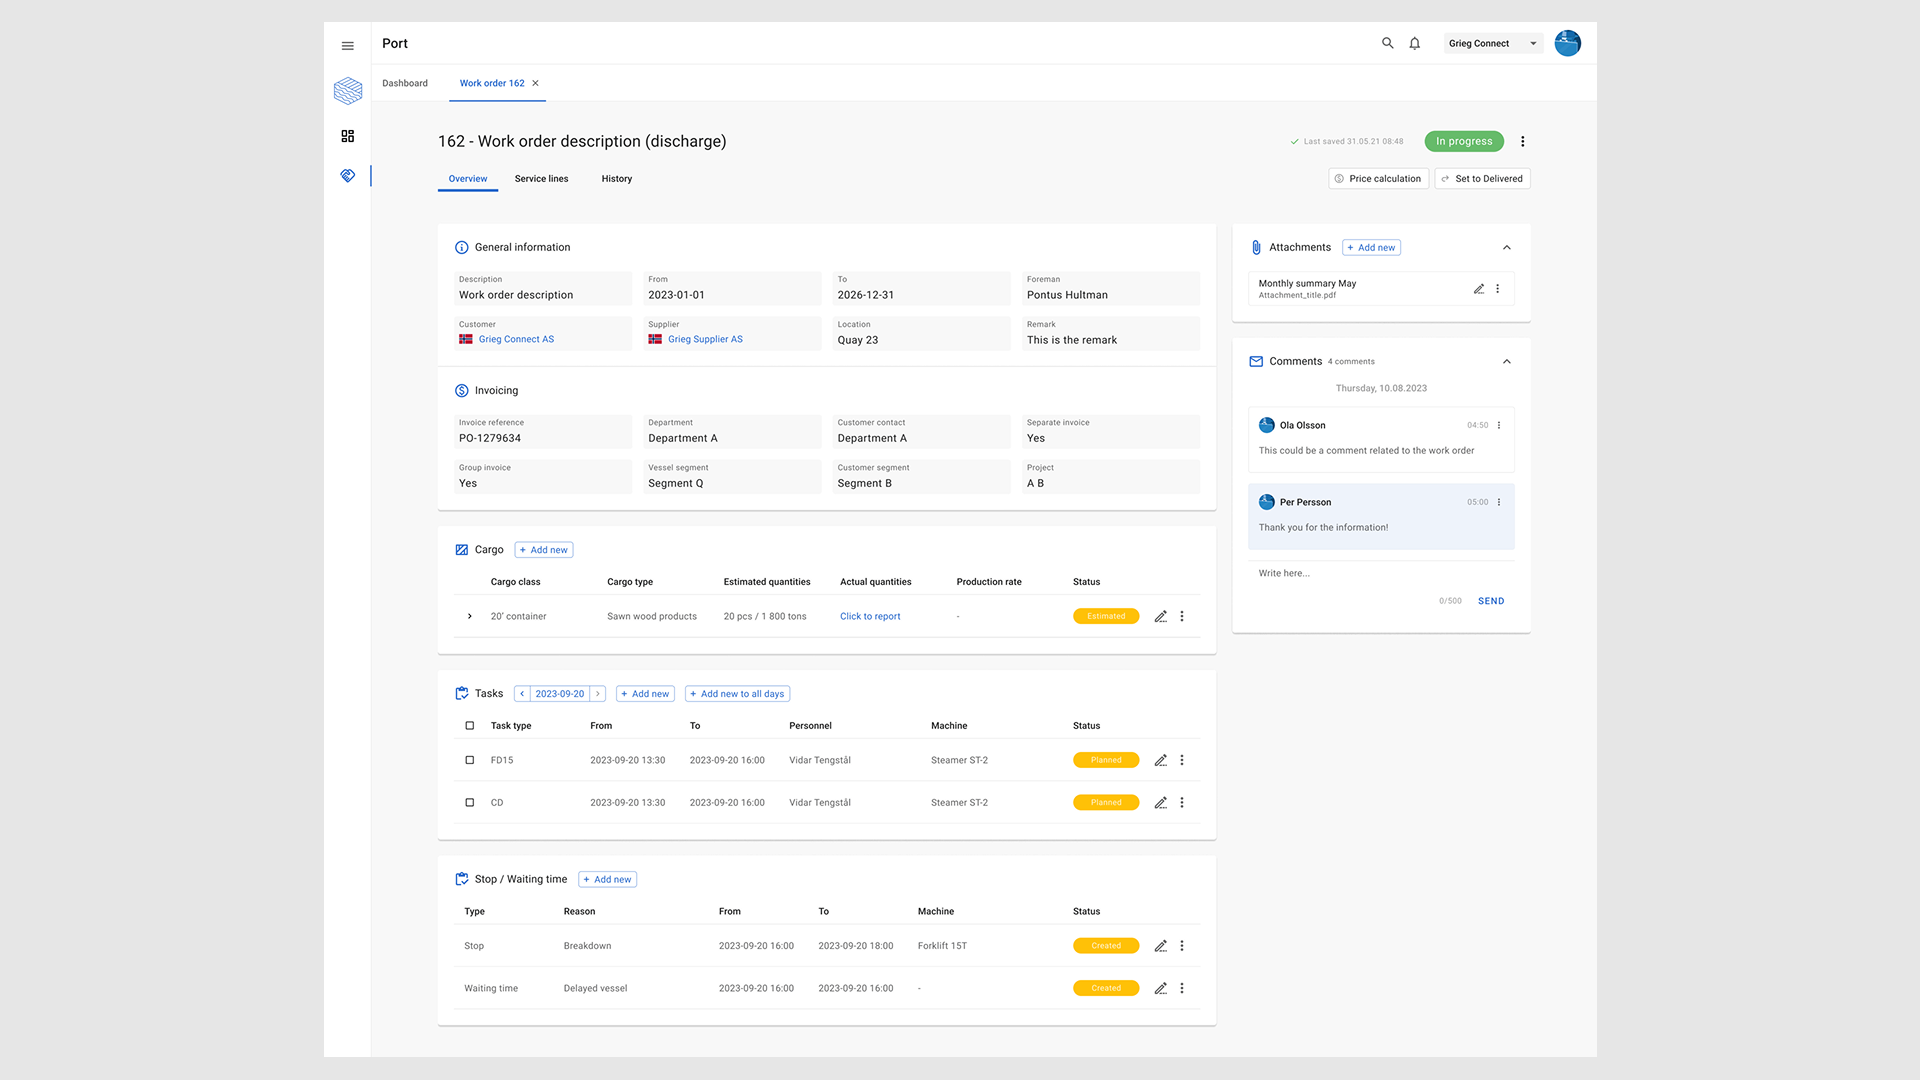Screen dimensions: 1920x1080
Task: Check the FD15 task checkbox
Action: coord(470,760)
